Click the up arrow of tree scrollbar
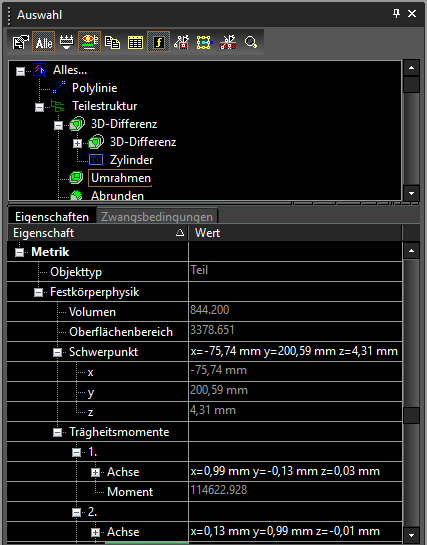Viewport: 427px width, 545px height. coord(411,68)
